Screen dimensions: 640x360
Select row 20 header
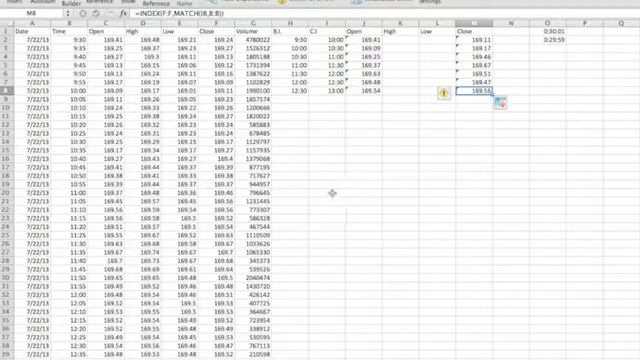pos(7,193)
